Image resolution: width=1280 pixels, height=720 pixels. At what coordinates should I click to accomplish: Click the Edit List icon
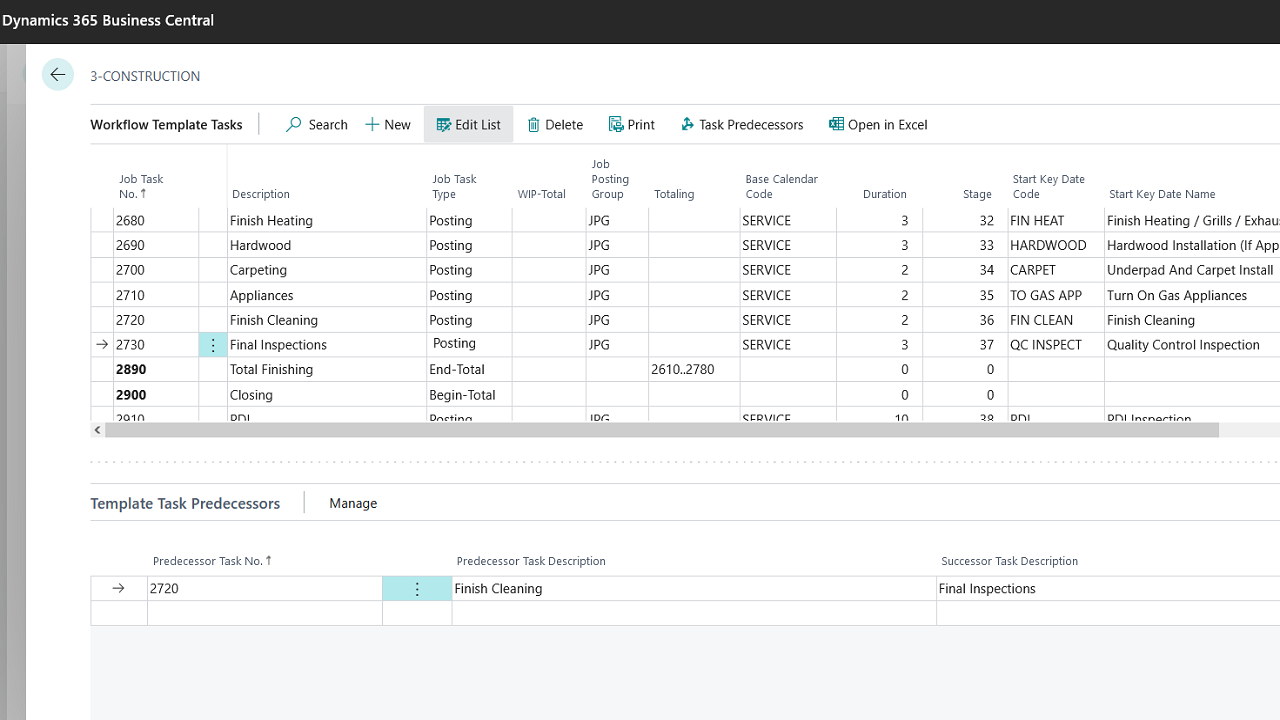point(444,125)
